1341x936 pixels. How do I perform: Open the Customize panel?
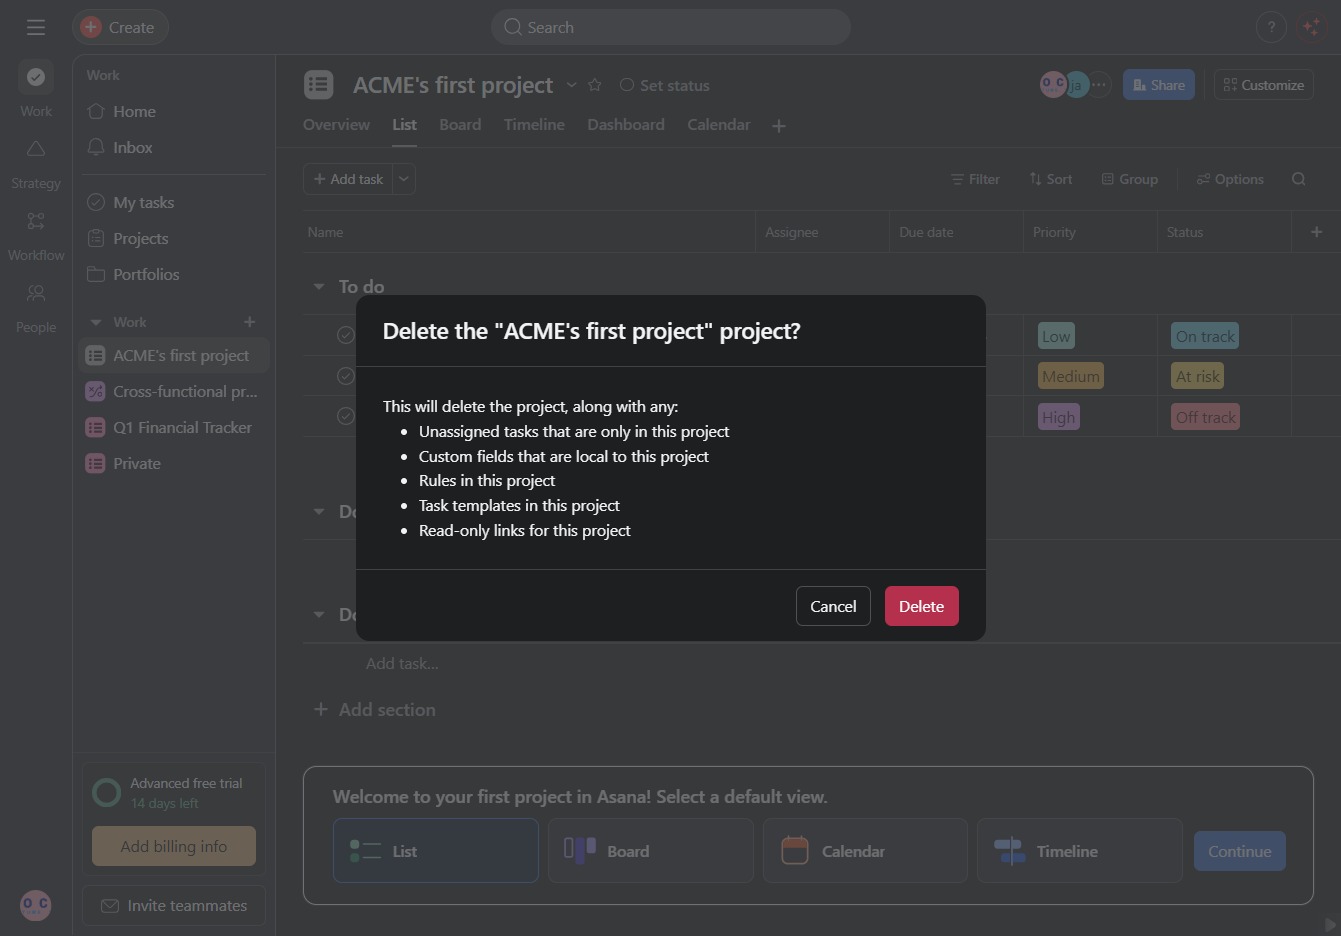[1264, 85]
